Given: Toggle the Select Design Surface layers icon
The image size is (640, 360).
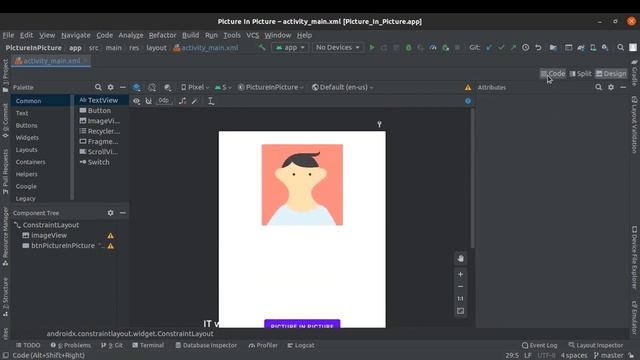Looking at the screenshot, I should [x=137, y=87].
